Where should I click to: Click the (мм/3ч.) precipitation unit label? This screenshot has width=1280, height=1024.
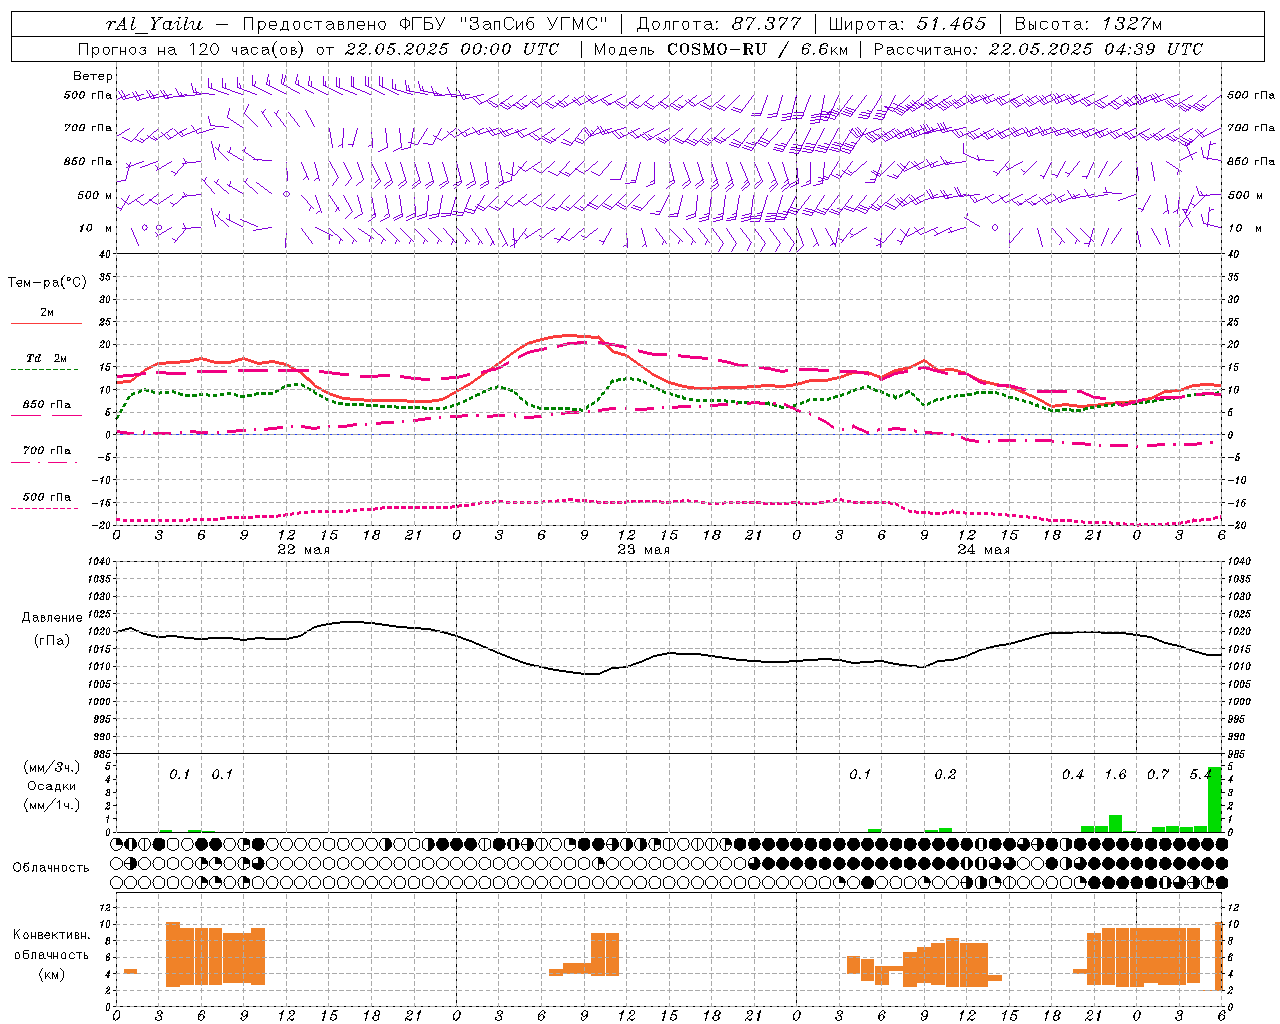pos(50,767)
